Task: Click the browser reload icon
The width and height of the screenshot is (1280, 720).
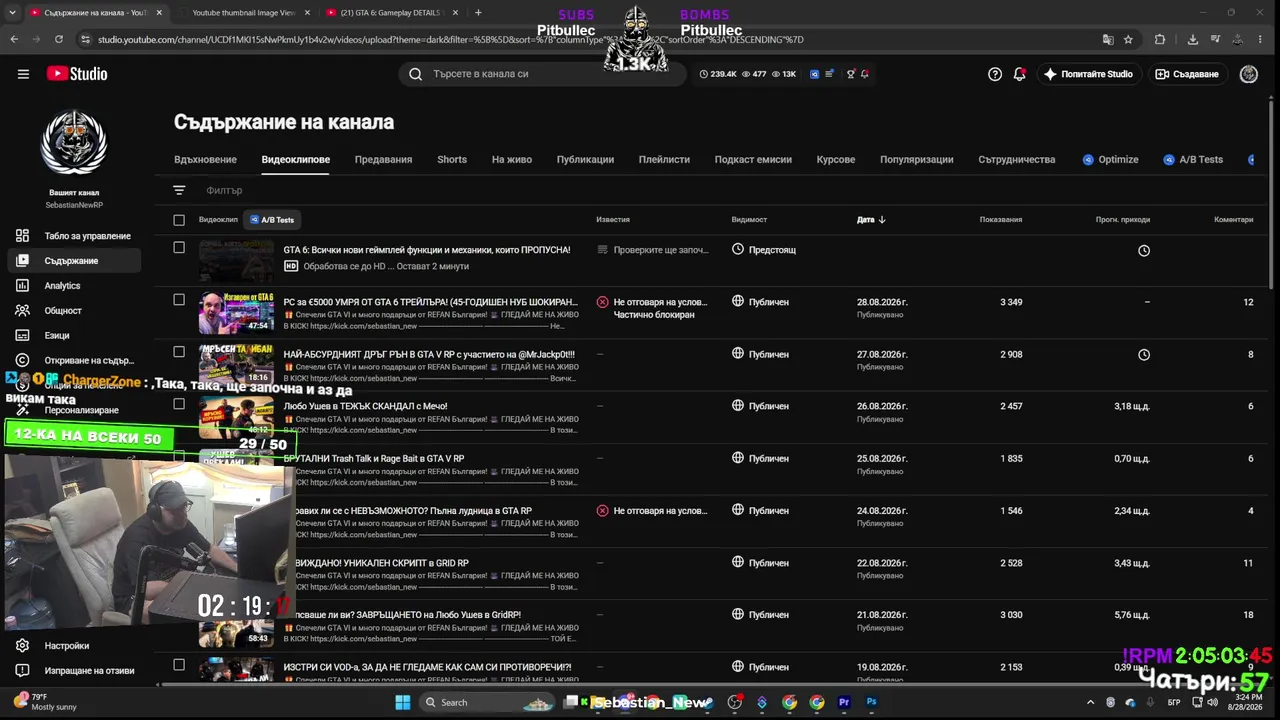Action: (59, 40)
